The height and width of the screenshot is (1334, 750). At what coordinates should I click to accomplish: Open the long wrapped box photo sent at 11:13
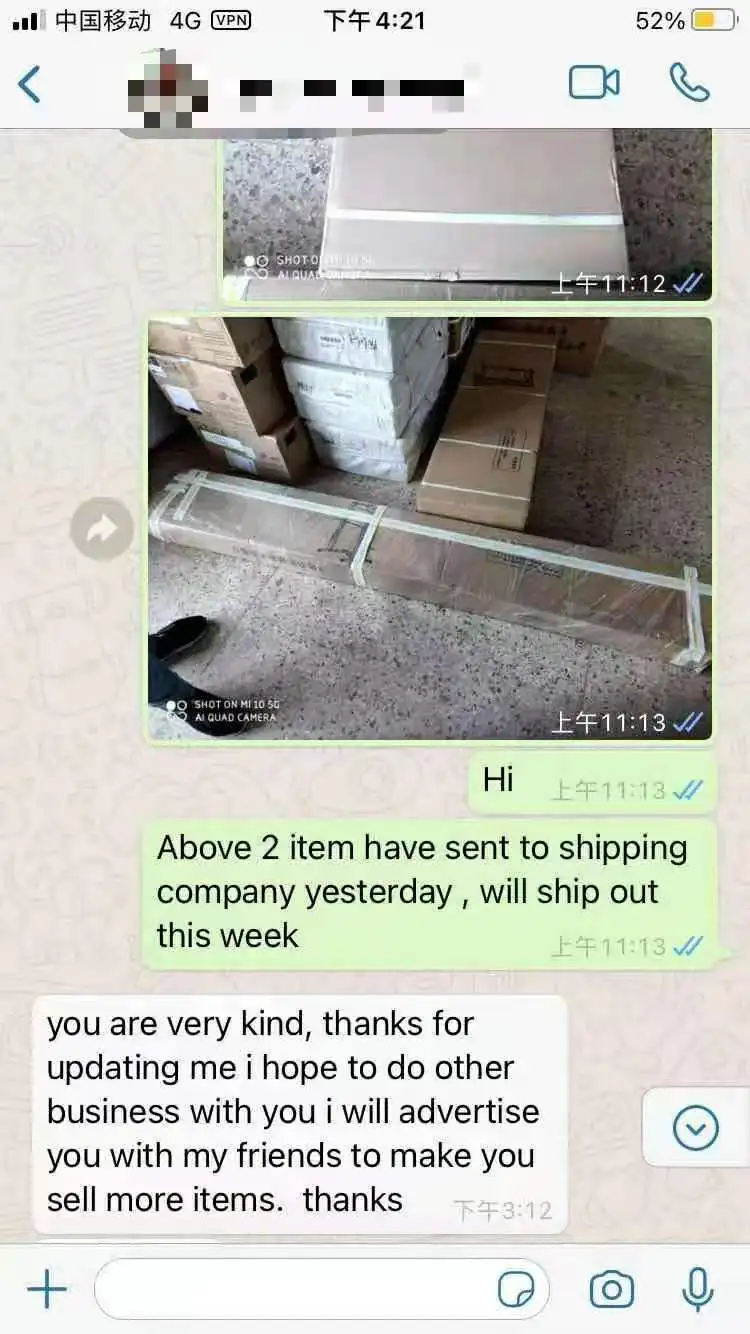430,529
